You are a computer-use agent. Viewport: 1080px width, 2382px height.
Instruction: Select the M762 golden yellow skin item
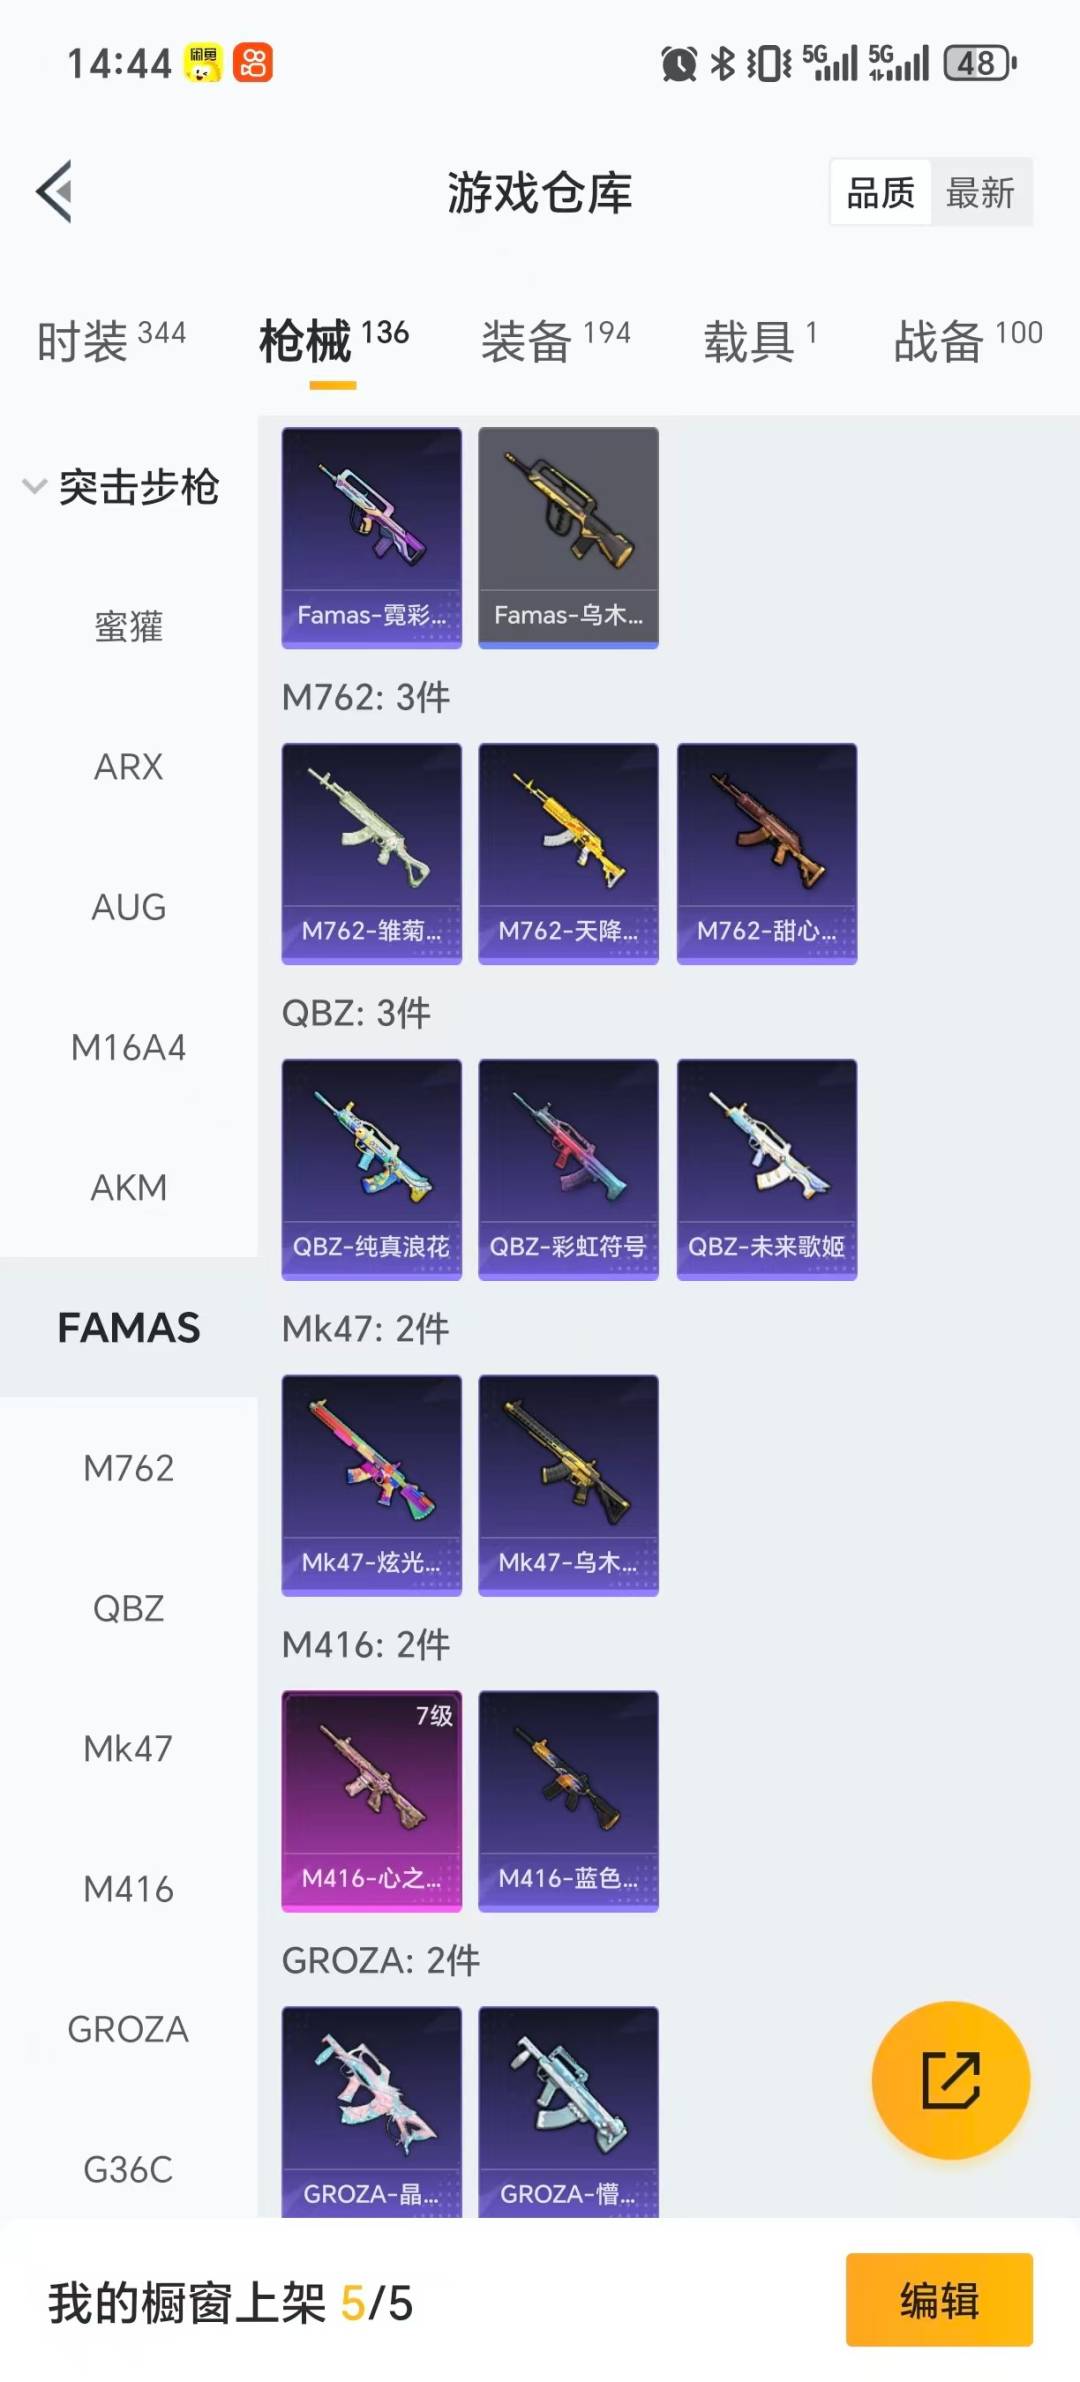tap(568, 853)
